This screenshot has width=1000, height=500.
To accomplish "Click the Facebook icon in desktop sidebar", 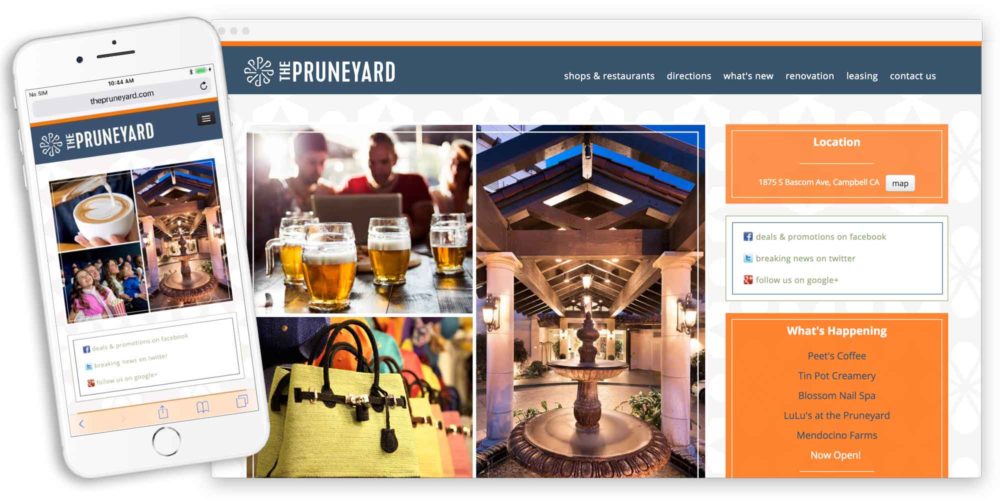I will click(748, 237).
